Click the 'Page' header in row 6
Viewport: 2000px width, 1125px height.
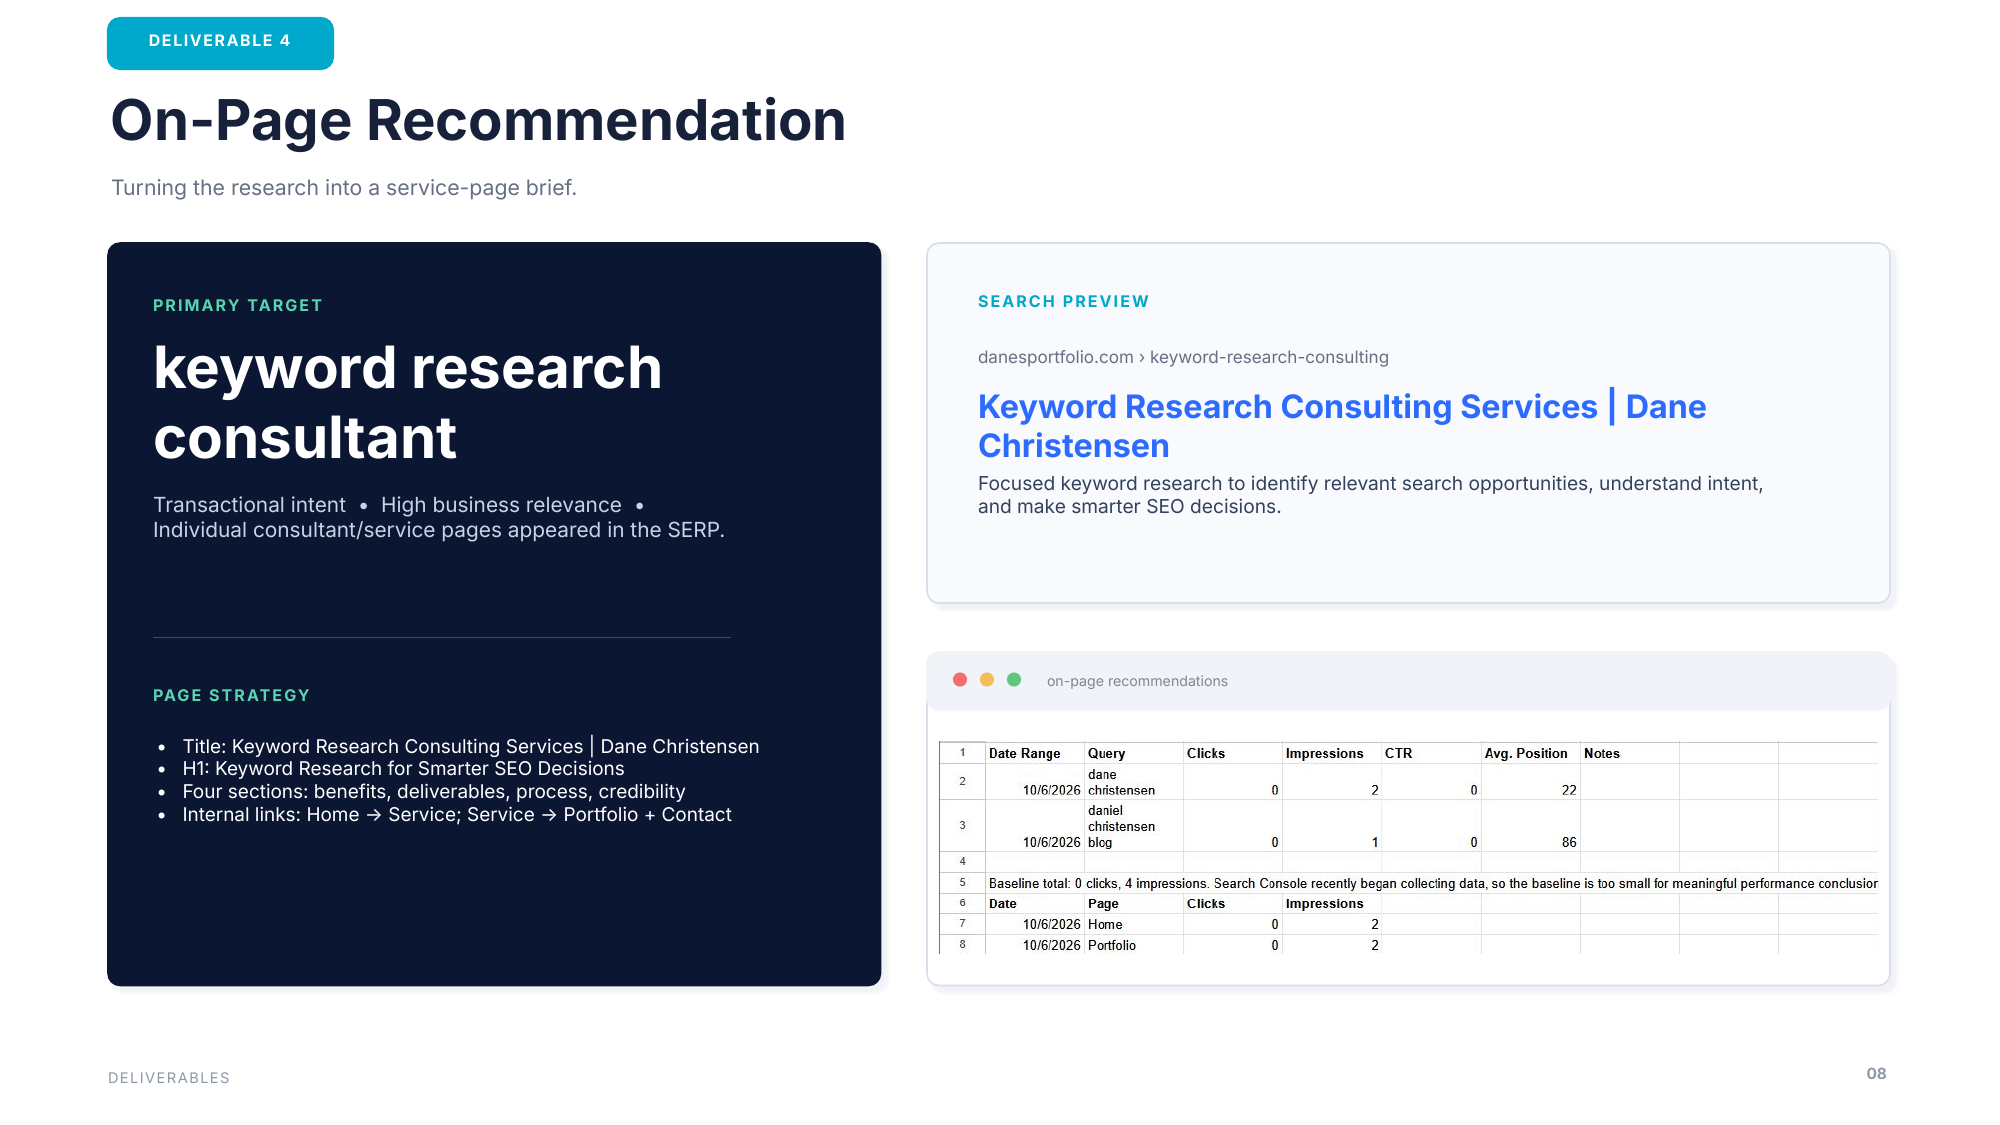[1134, 903]
